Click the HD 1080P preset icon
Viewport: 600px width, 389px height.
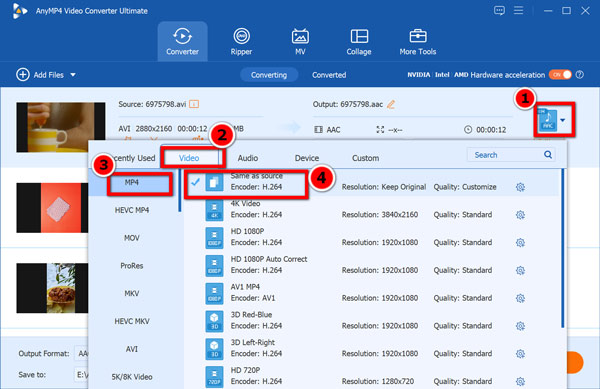(x=214, y=238)
